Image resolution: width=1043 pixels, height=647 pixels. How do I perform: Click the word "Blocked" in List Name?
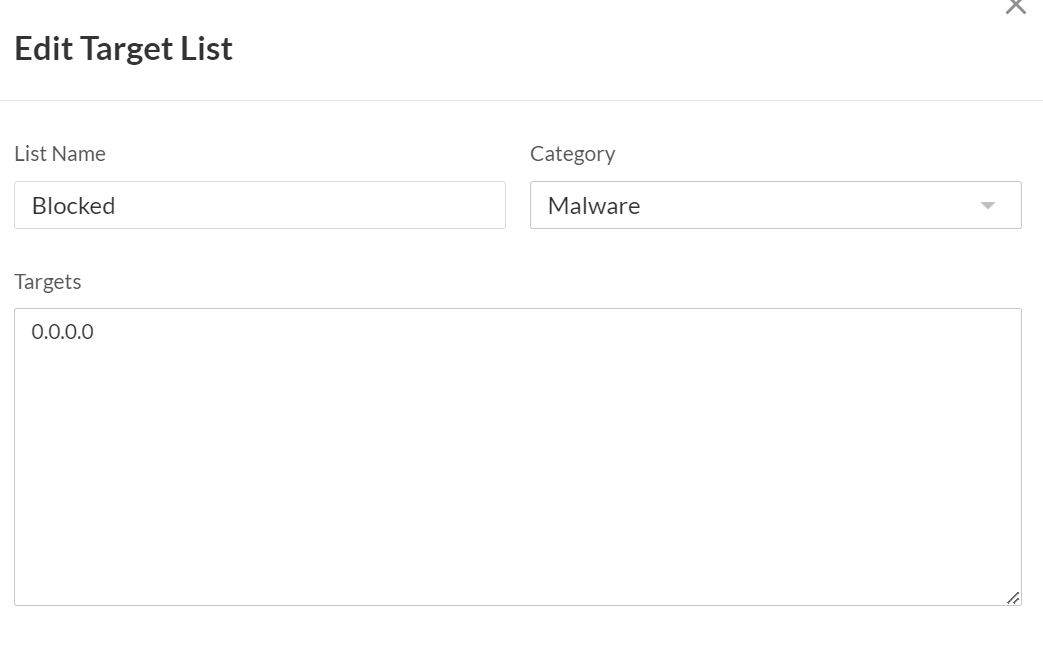(74, 206)
